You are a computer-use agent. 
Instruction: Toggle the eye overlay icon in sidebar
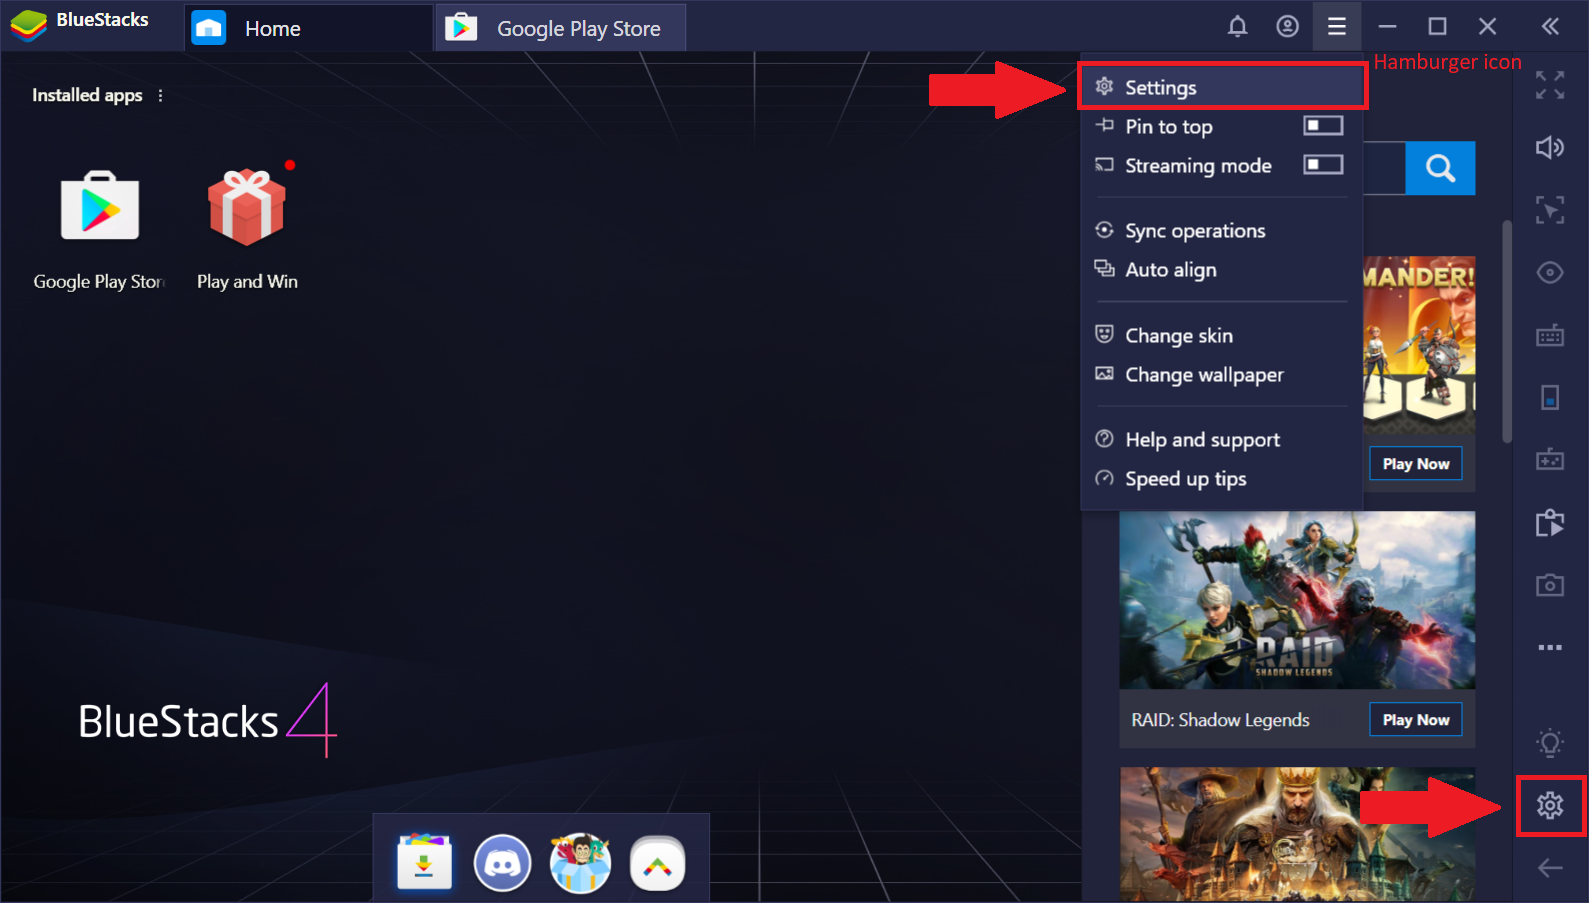pyautogui.click(x=1549, y=272)
